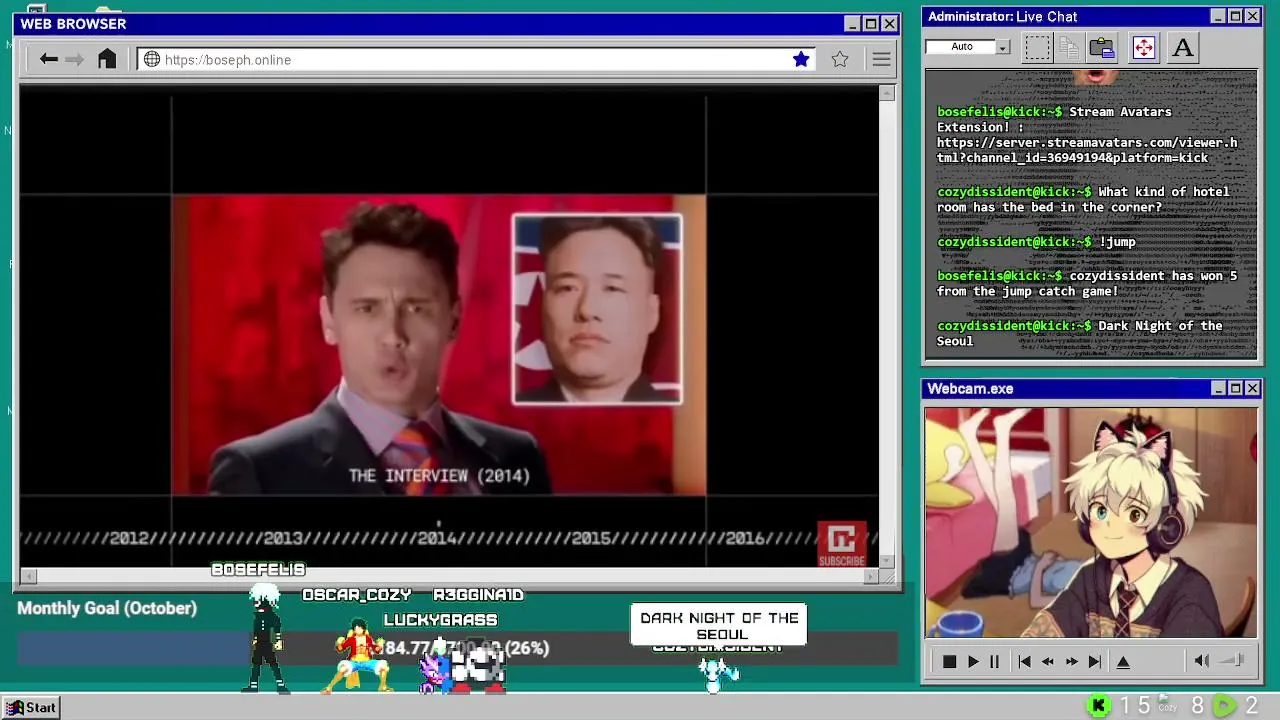Click the R3GGINA1D stream avatar name
The width and height of the screenshot is (1280, 720).
[x=478, y=595]
